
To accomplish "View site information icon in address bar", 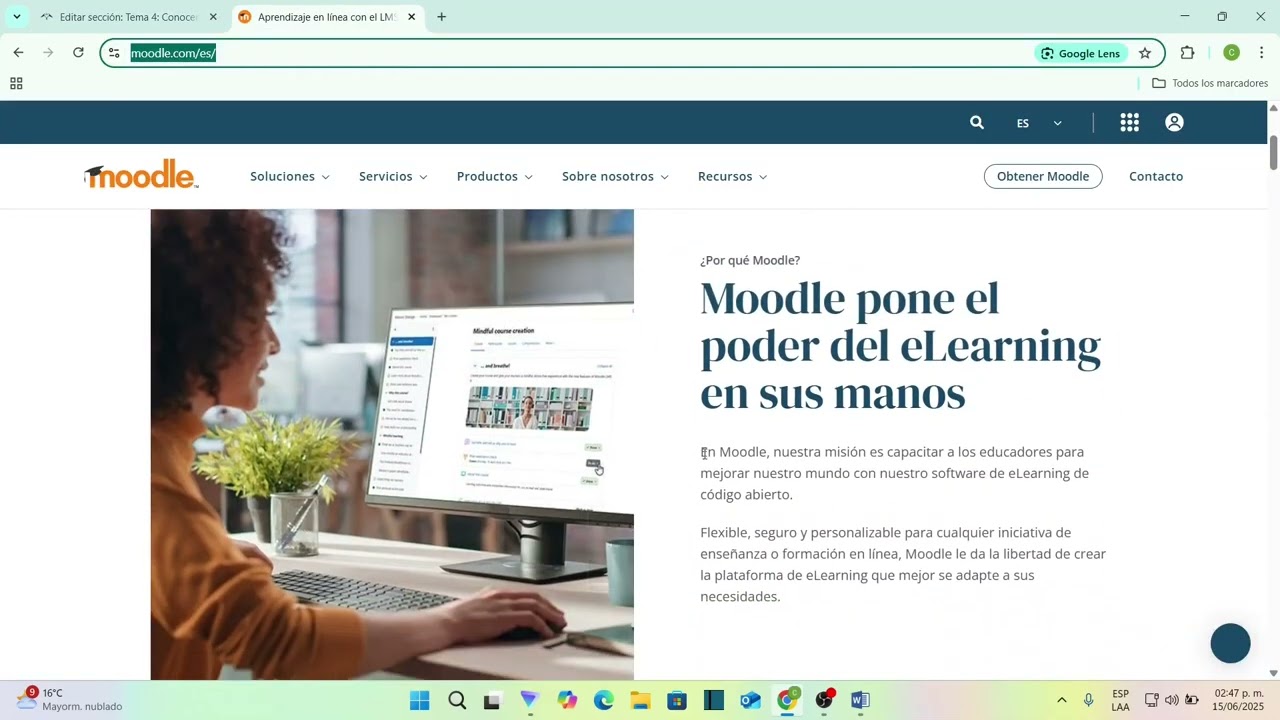I will (115, 53).
